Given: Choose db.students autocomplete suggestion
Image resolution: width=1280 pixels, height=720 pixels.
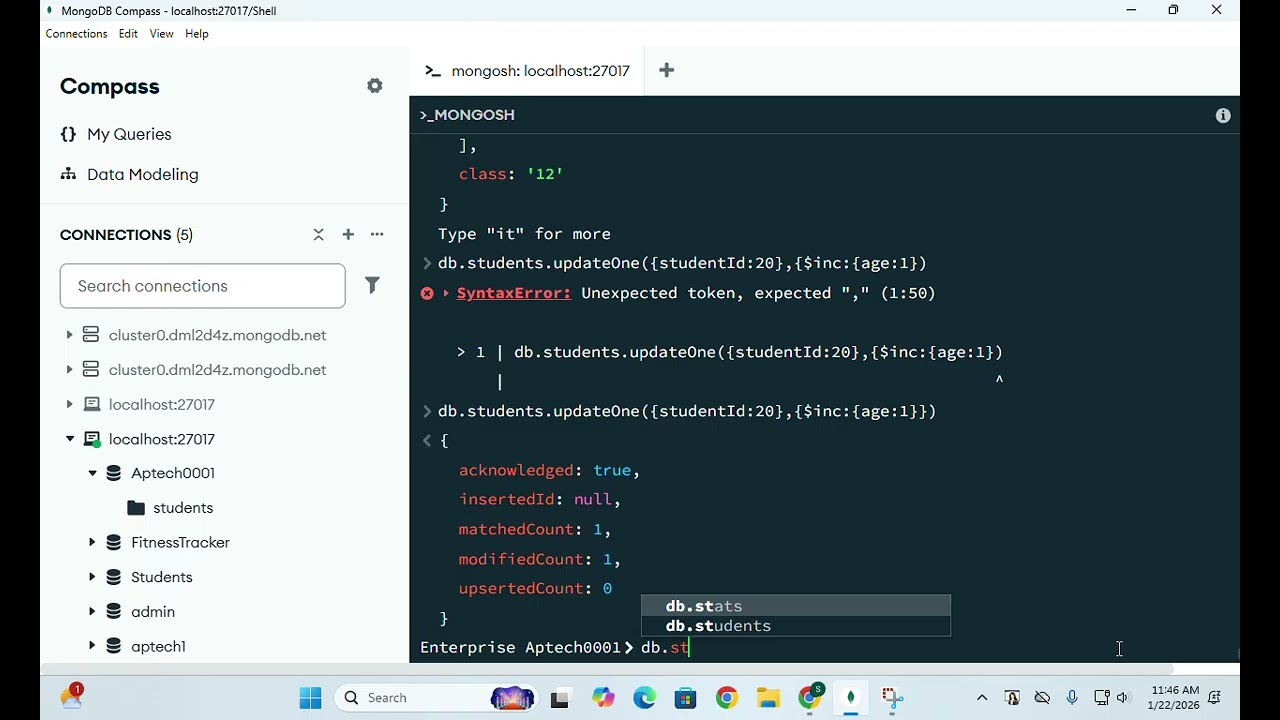Looking at the screenshot, I should [x=795, y=626].
